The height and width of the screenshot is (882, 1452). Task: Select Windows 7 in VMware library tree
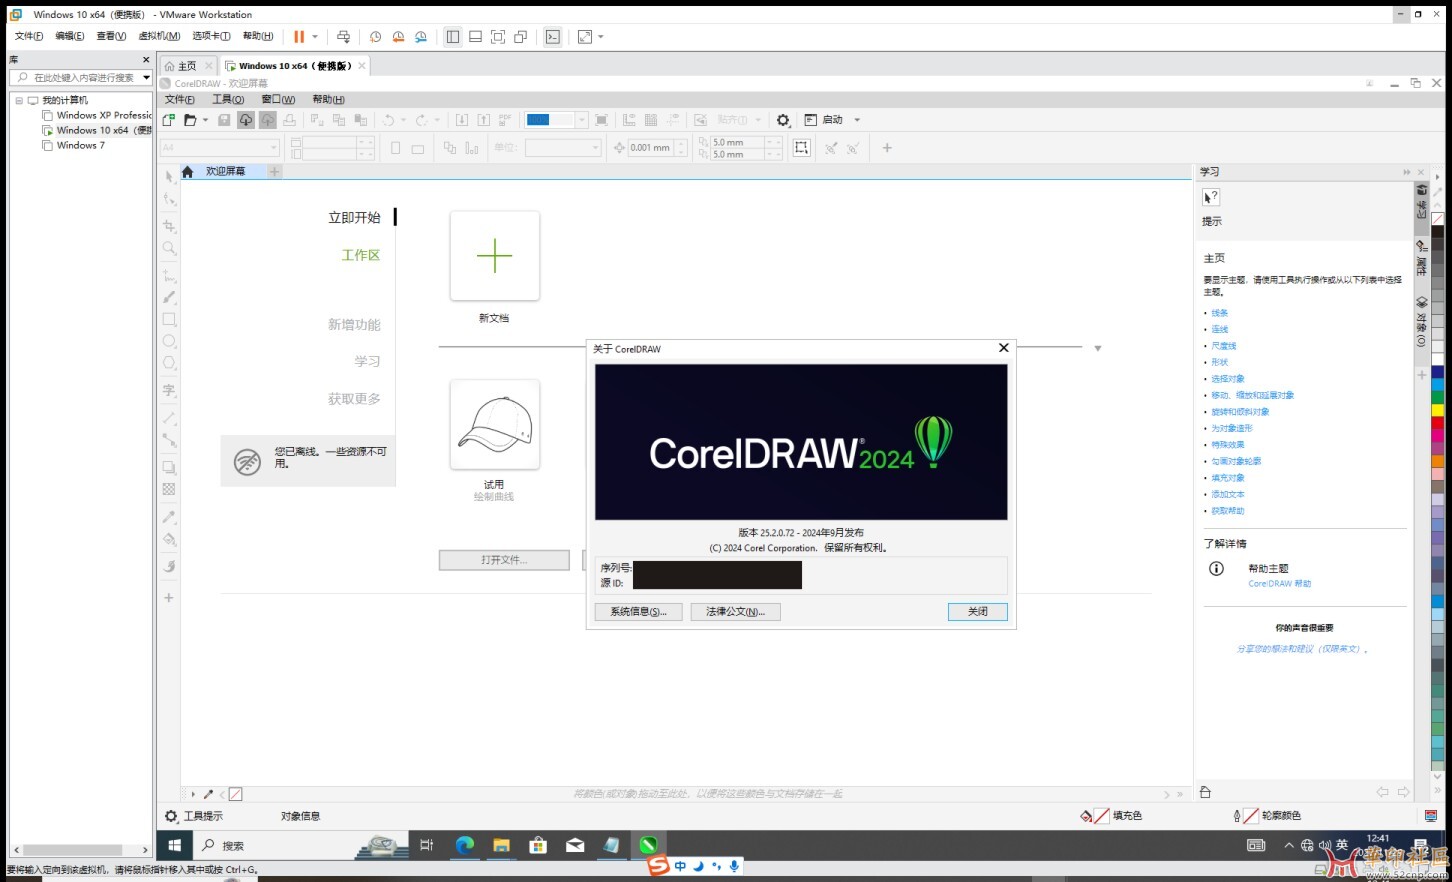click(80, 145)
